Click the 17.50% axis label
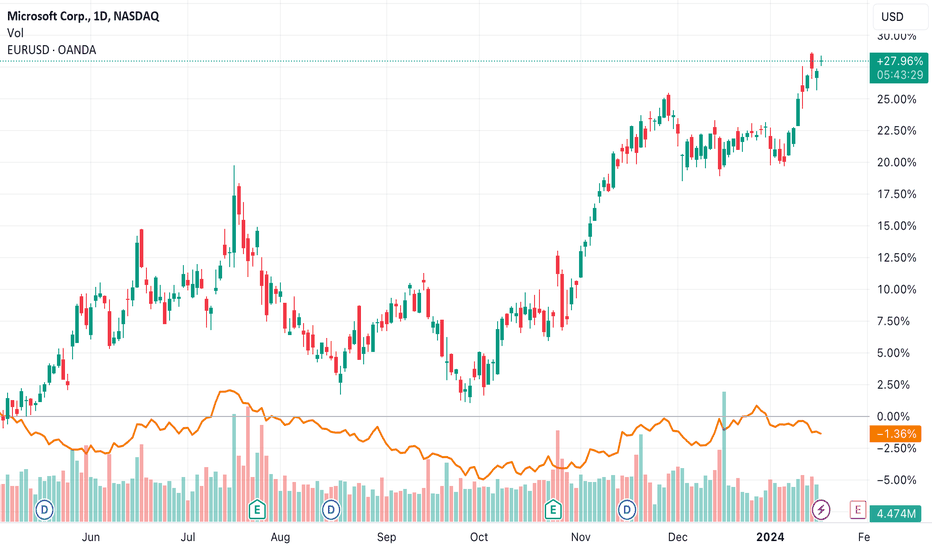Image resolution: width=932 pixels, height=550 pixels. coord(896,194)
